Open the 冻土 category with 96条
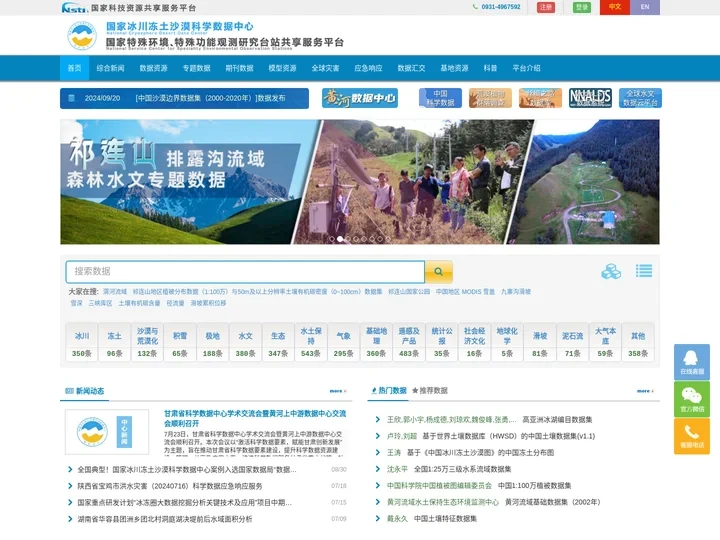 click(114, 342)
